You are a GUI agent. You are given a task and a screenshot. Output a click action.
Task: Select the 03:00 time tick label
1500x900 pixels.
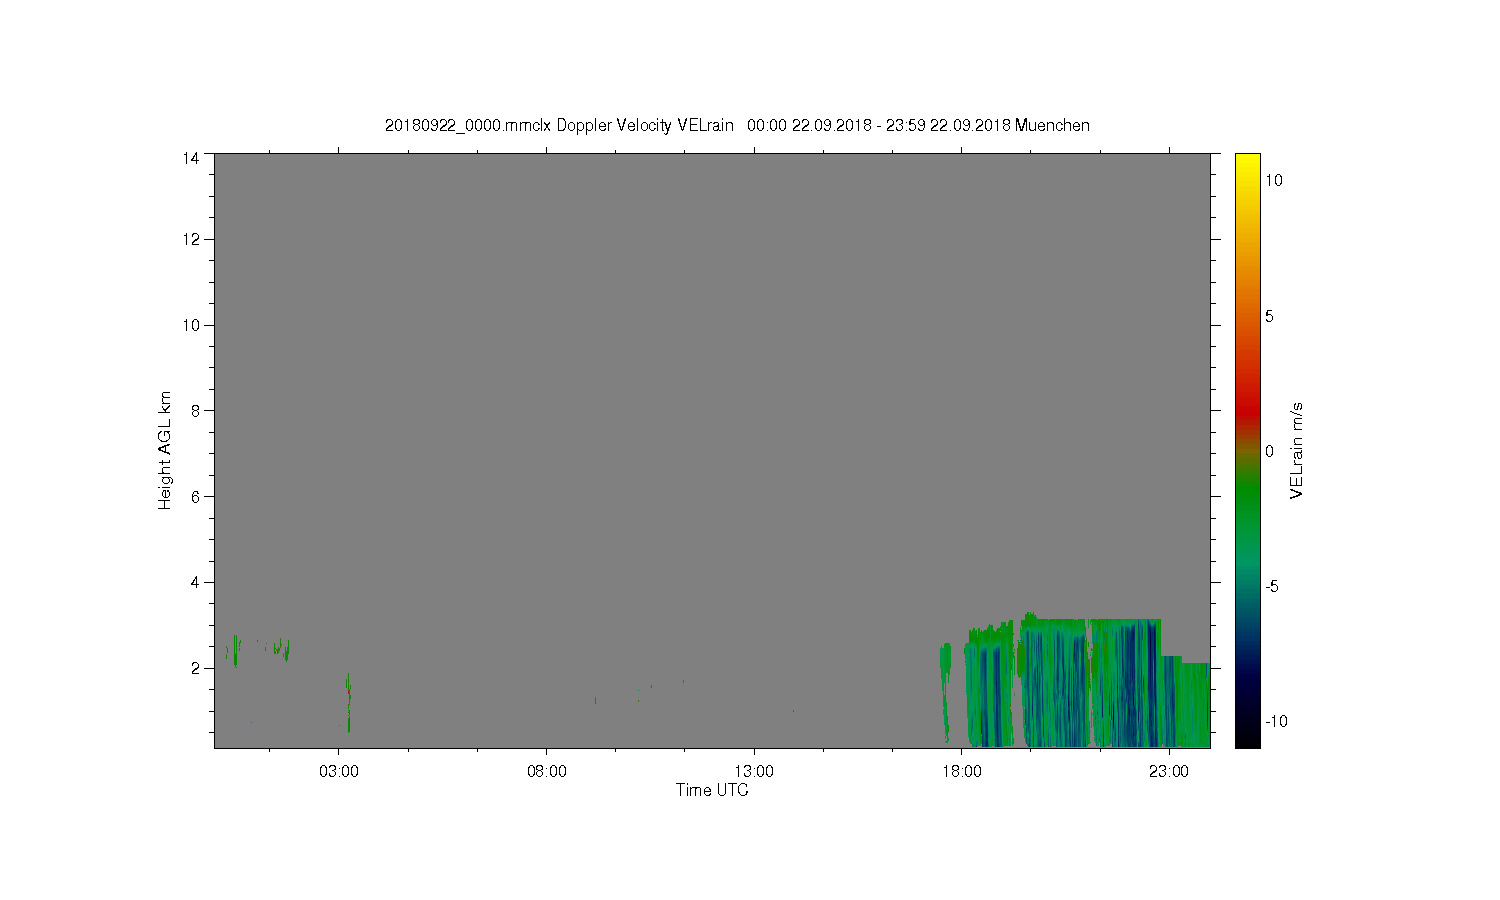339,772
